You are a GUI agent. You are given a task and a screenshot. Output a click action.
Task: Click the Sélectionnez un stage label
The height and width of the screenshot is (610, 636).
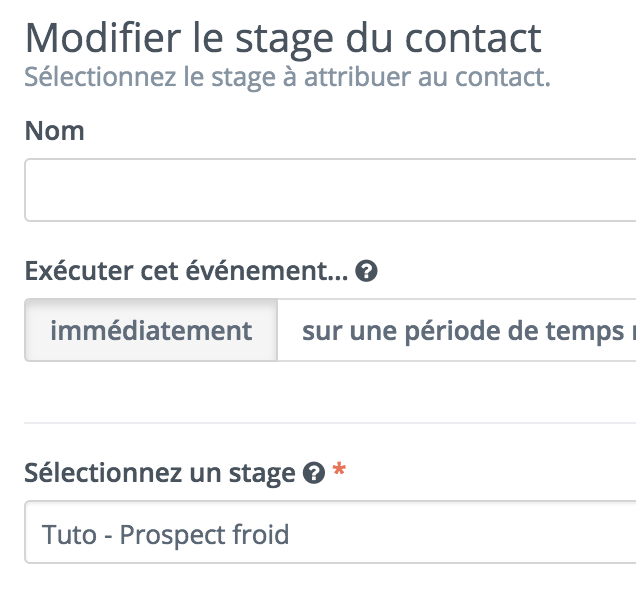click(x=160, y=473)
